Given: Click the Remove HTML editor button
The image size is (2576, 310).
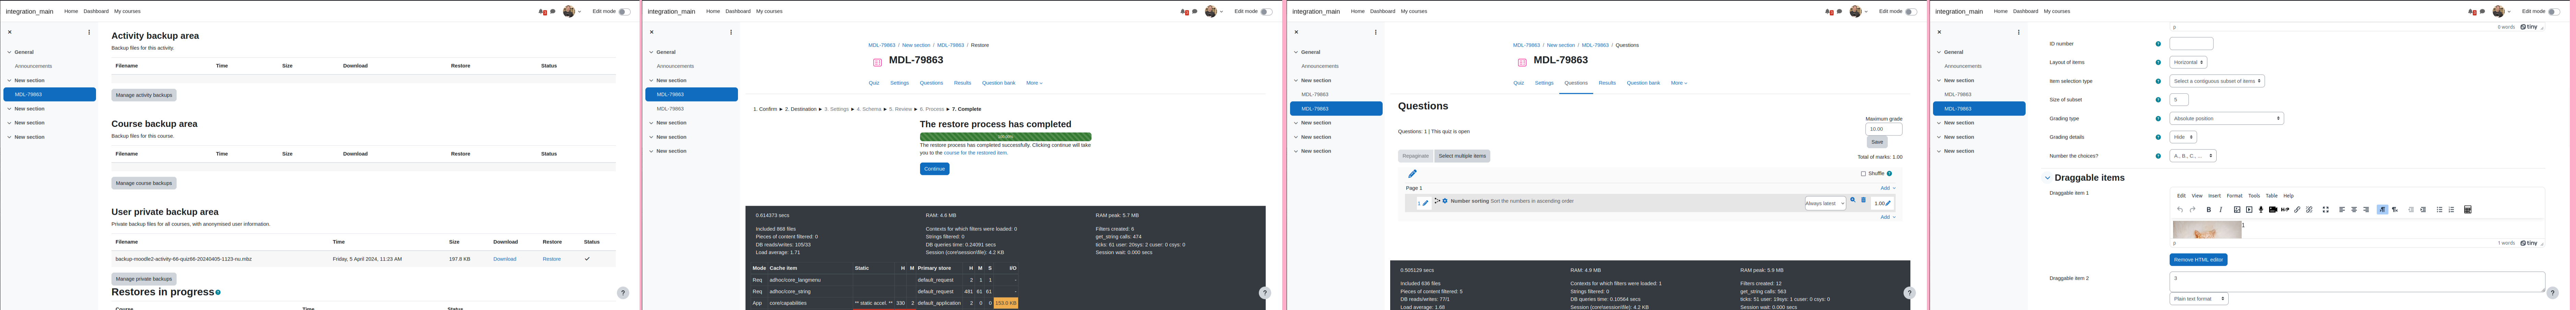Looking at the screenshot, I should (x=2198, y=260).
